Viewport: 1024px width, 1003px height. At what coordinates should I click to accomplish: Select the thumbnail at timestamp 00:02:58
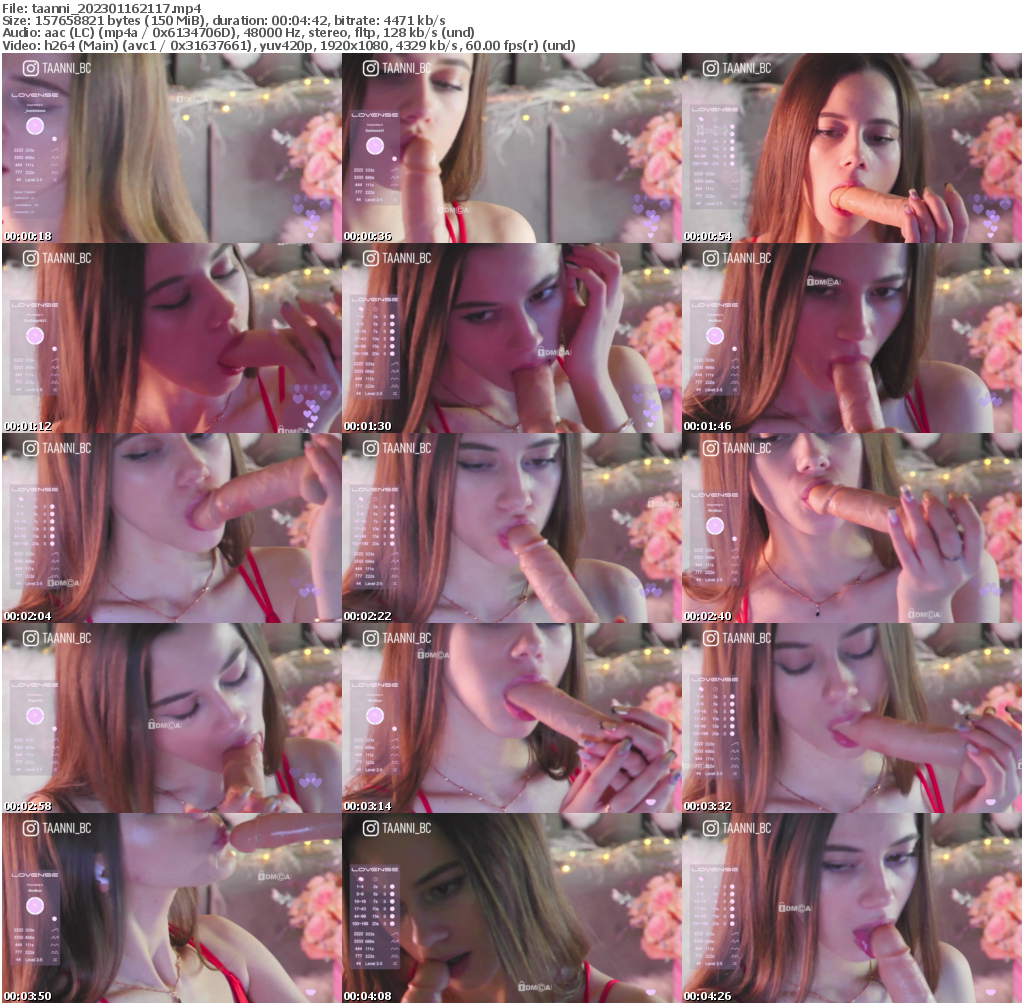coord(171,718)
